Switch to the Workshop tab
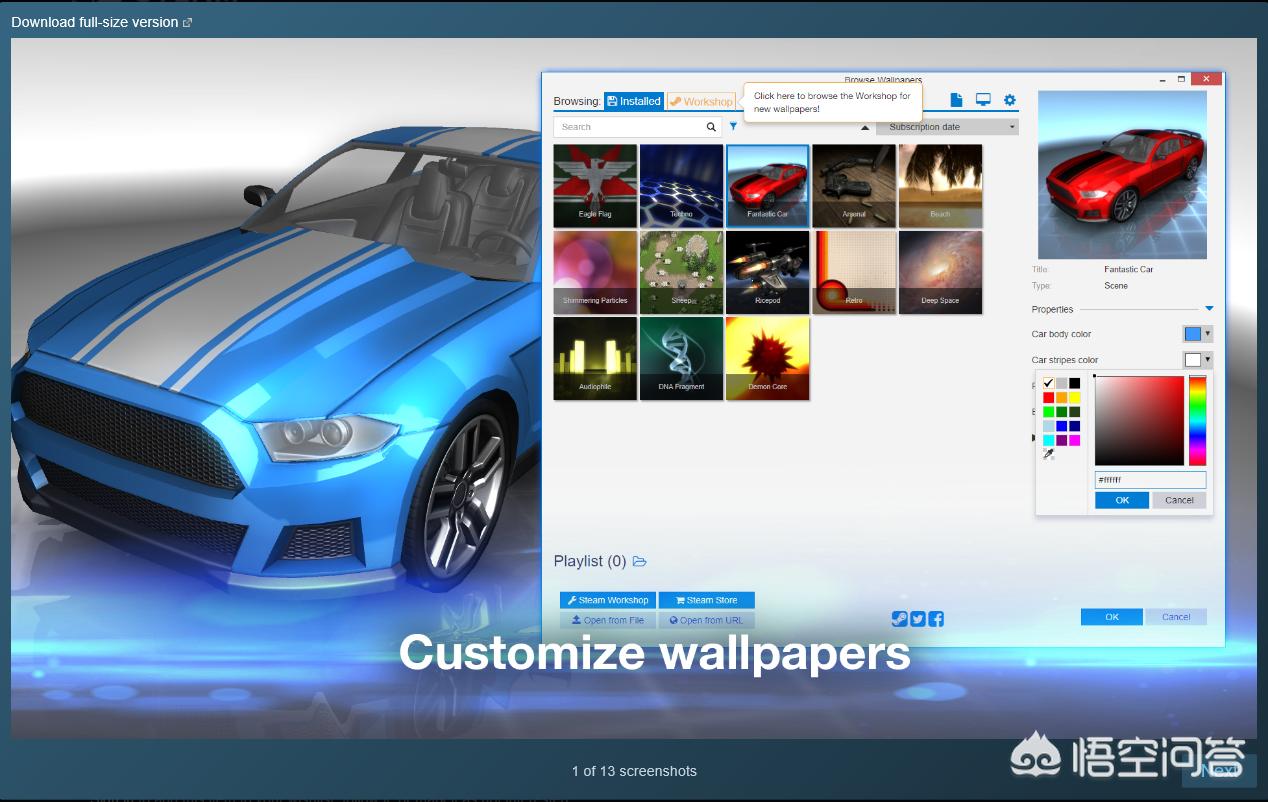This screenshot has width=1268, height=802. [701, 101]
